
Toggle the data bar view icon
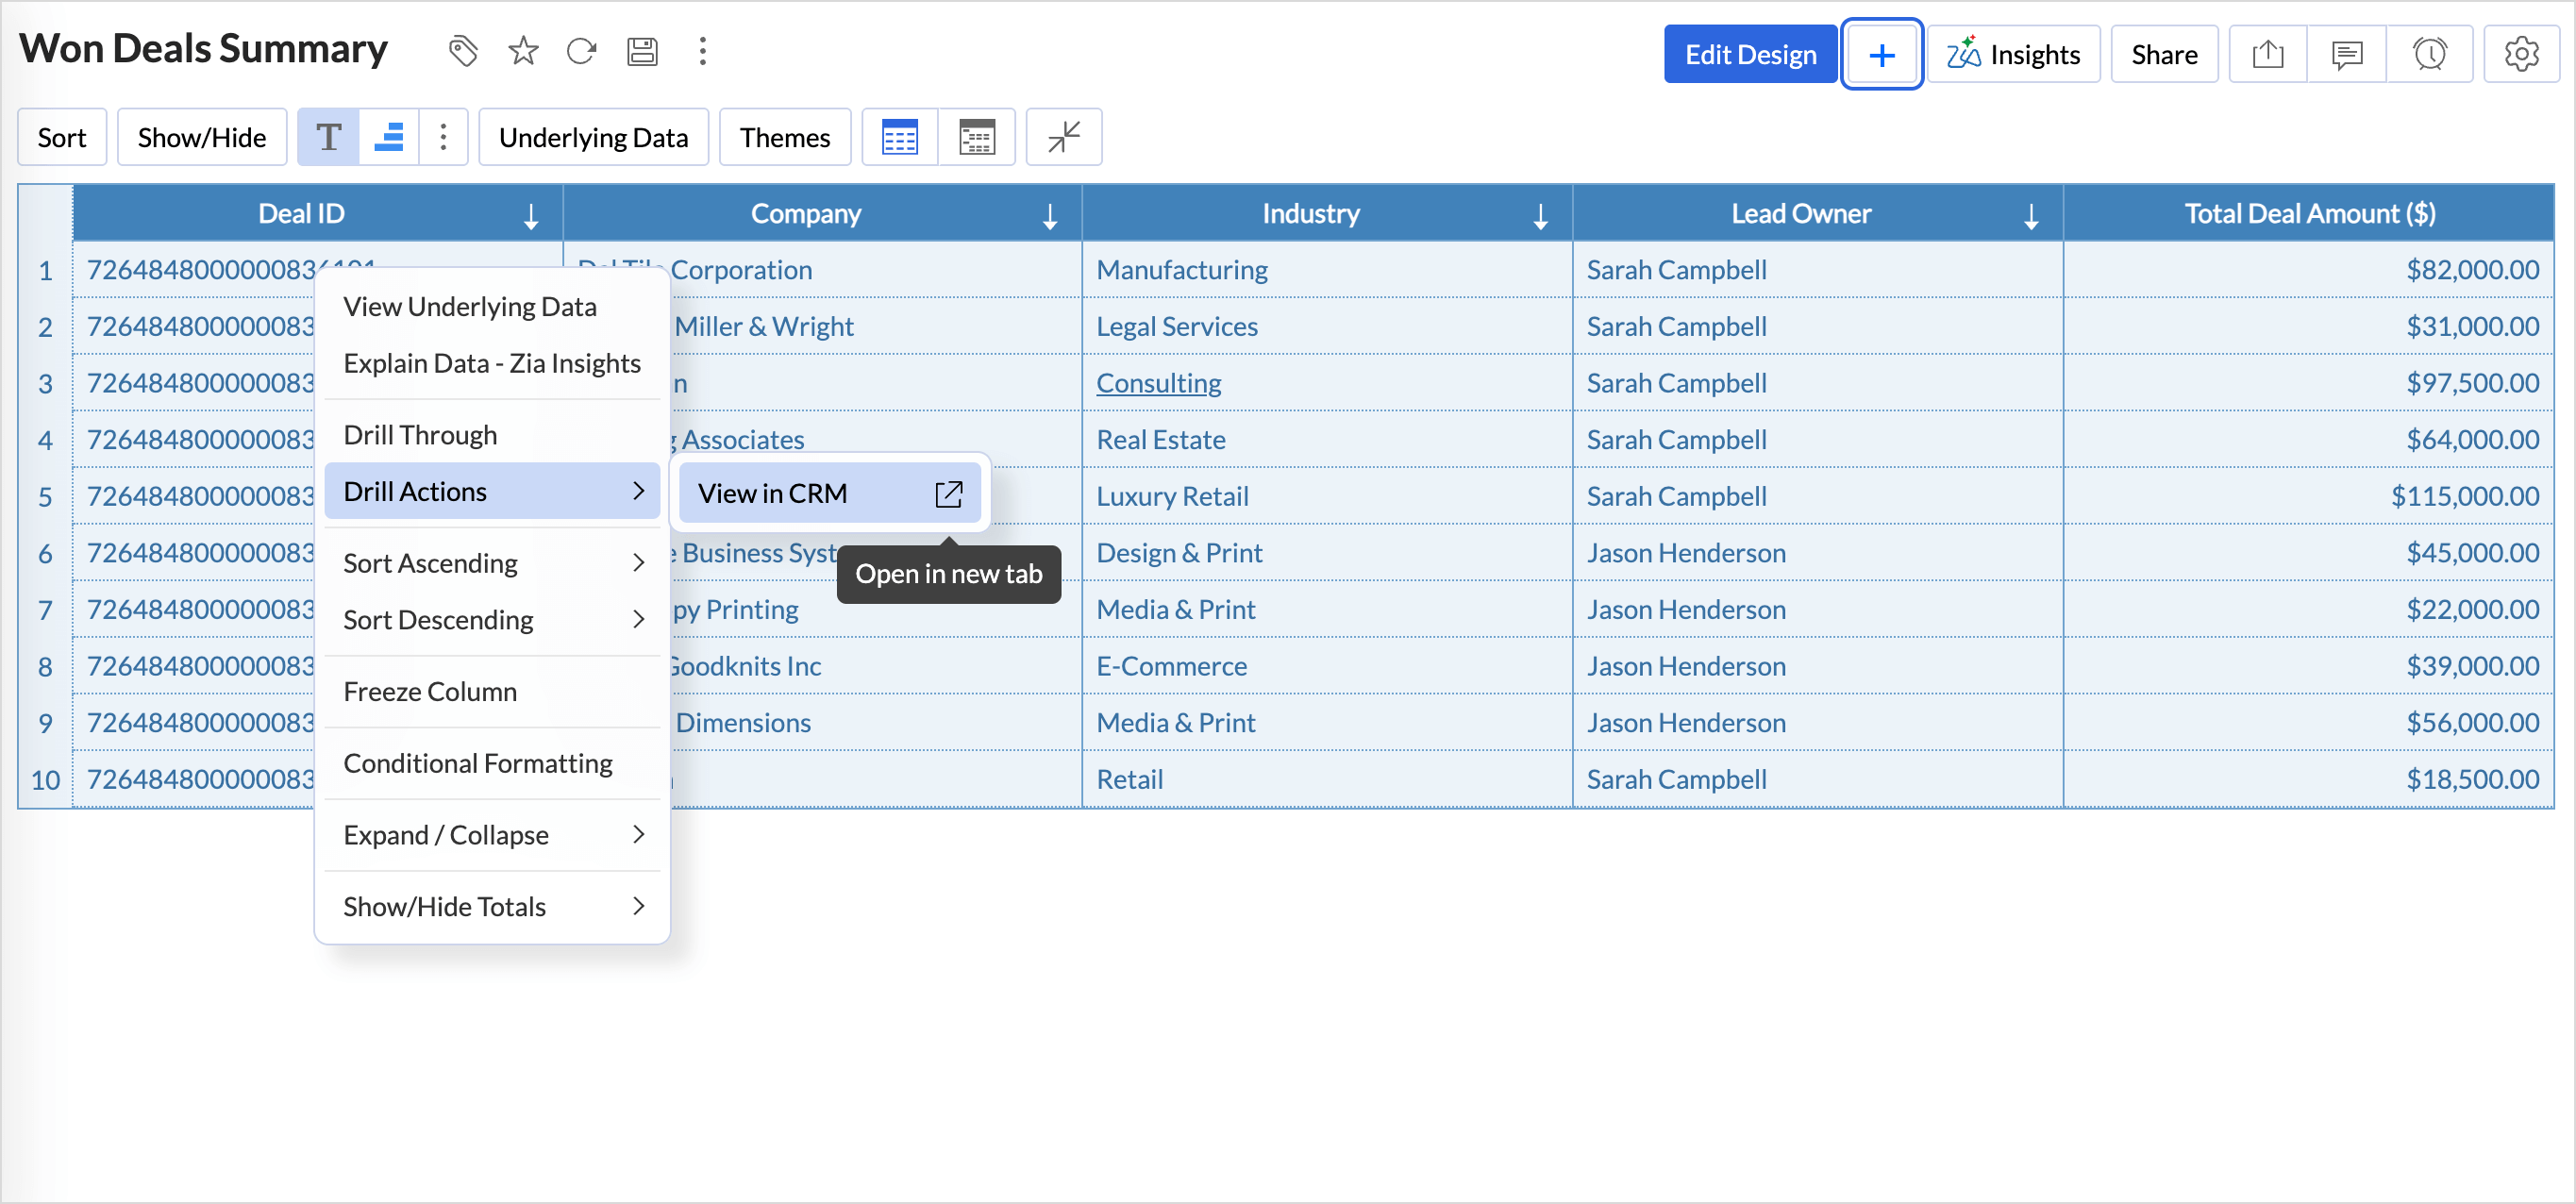click(389, 137)
